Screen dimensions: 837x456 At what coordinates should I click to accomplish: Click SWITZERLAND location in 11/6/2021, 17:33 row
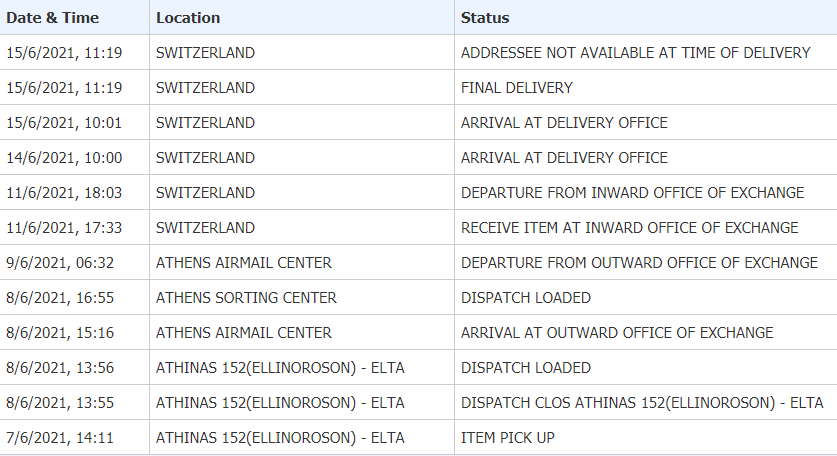(x=205, y=228)
